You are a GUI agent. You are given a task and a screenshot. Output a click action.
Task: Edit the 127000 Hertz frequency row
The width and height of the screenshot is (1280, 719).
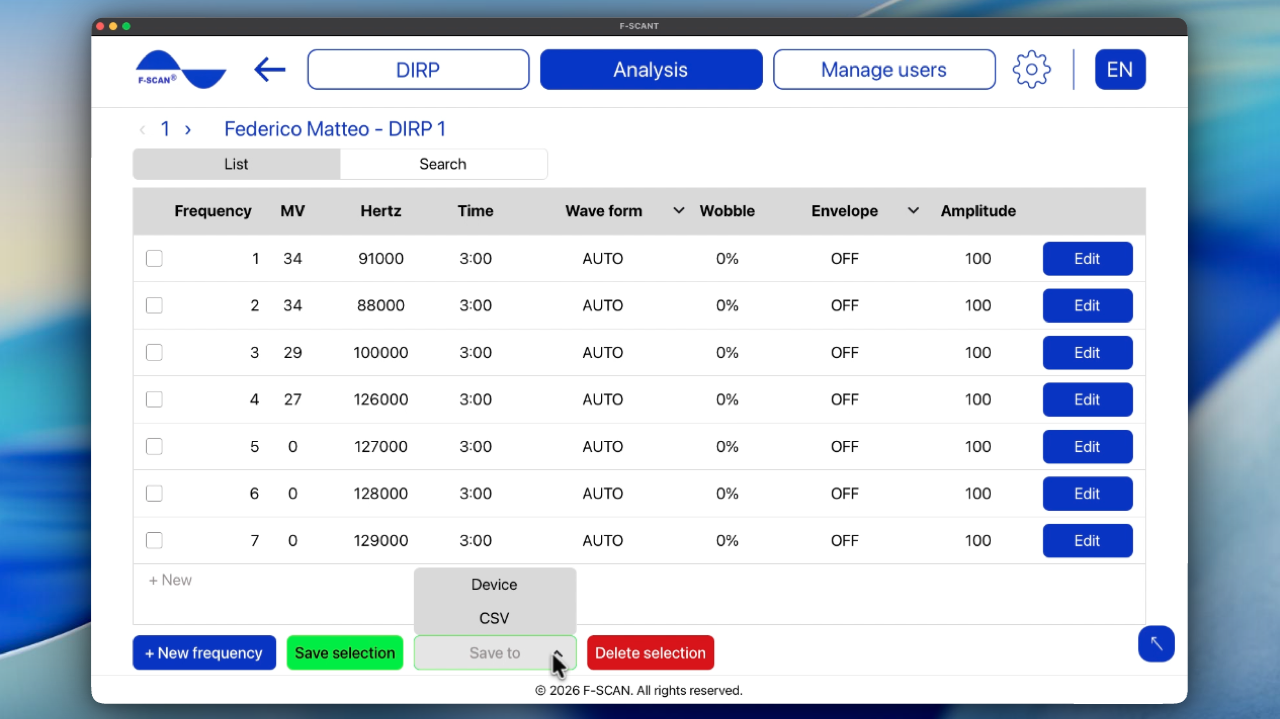[x=1087, y=446]
